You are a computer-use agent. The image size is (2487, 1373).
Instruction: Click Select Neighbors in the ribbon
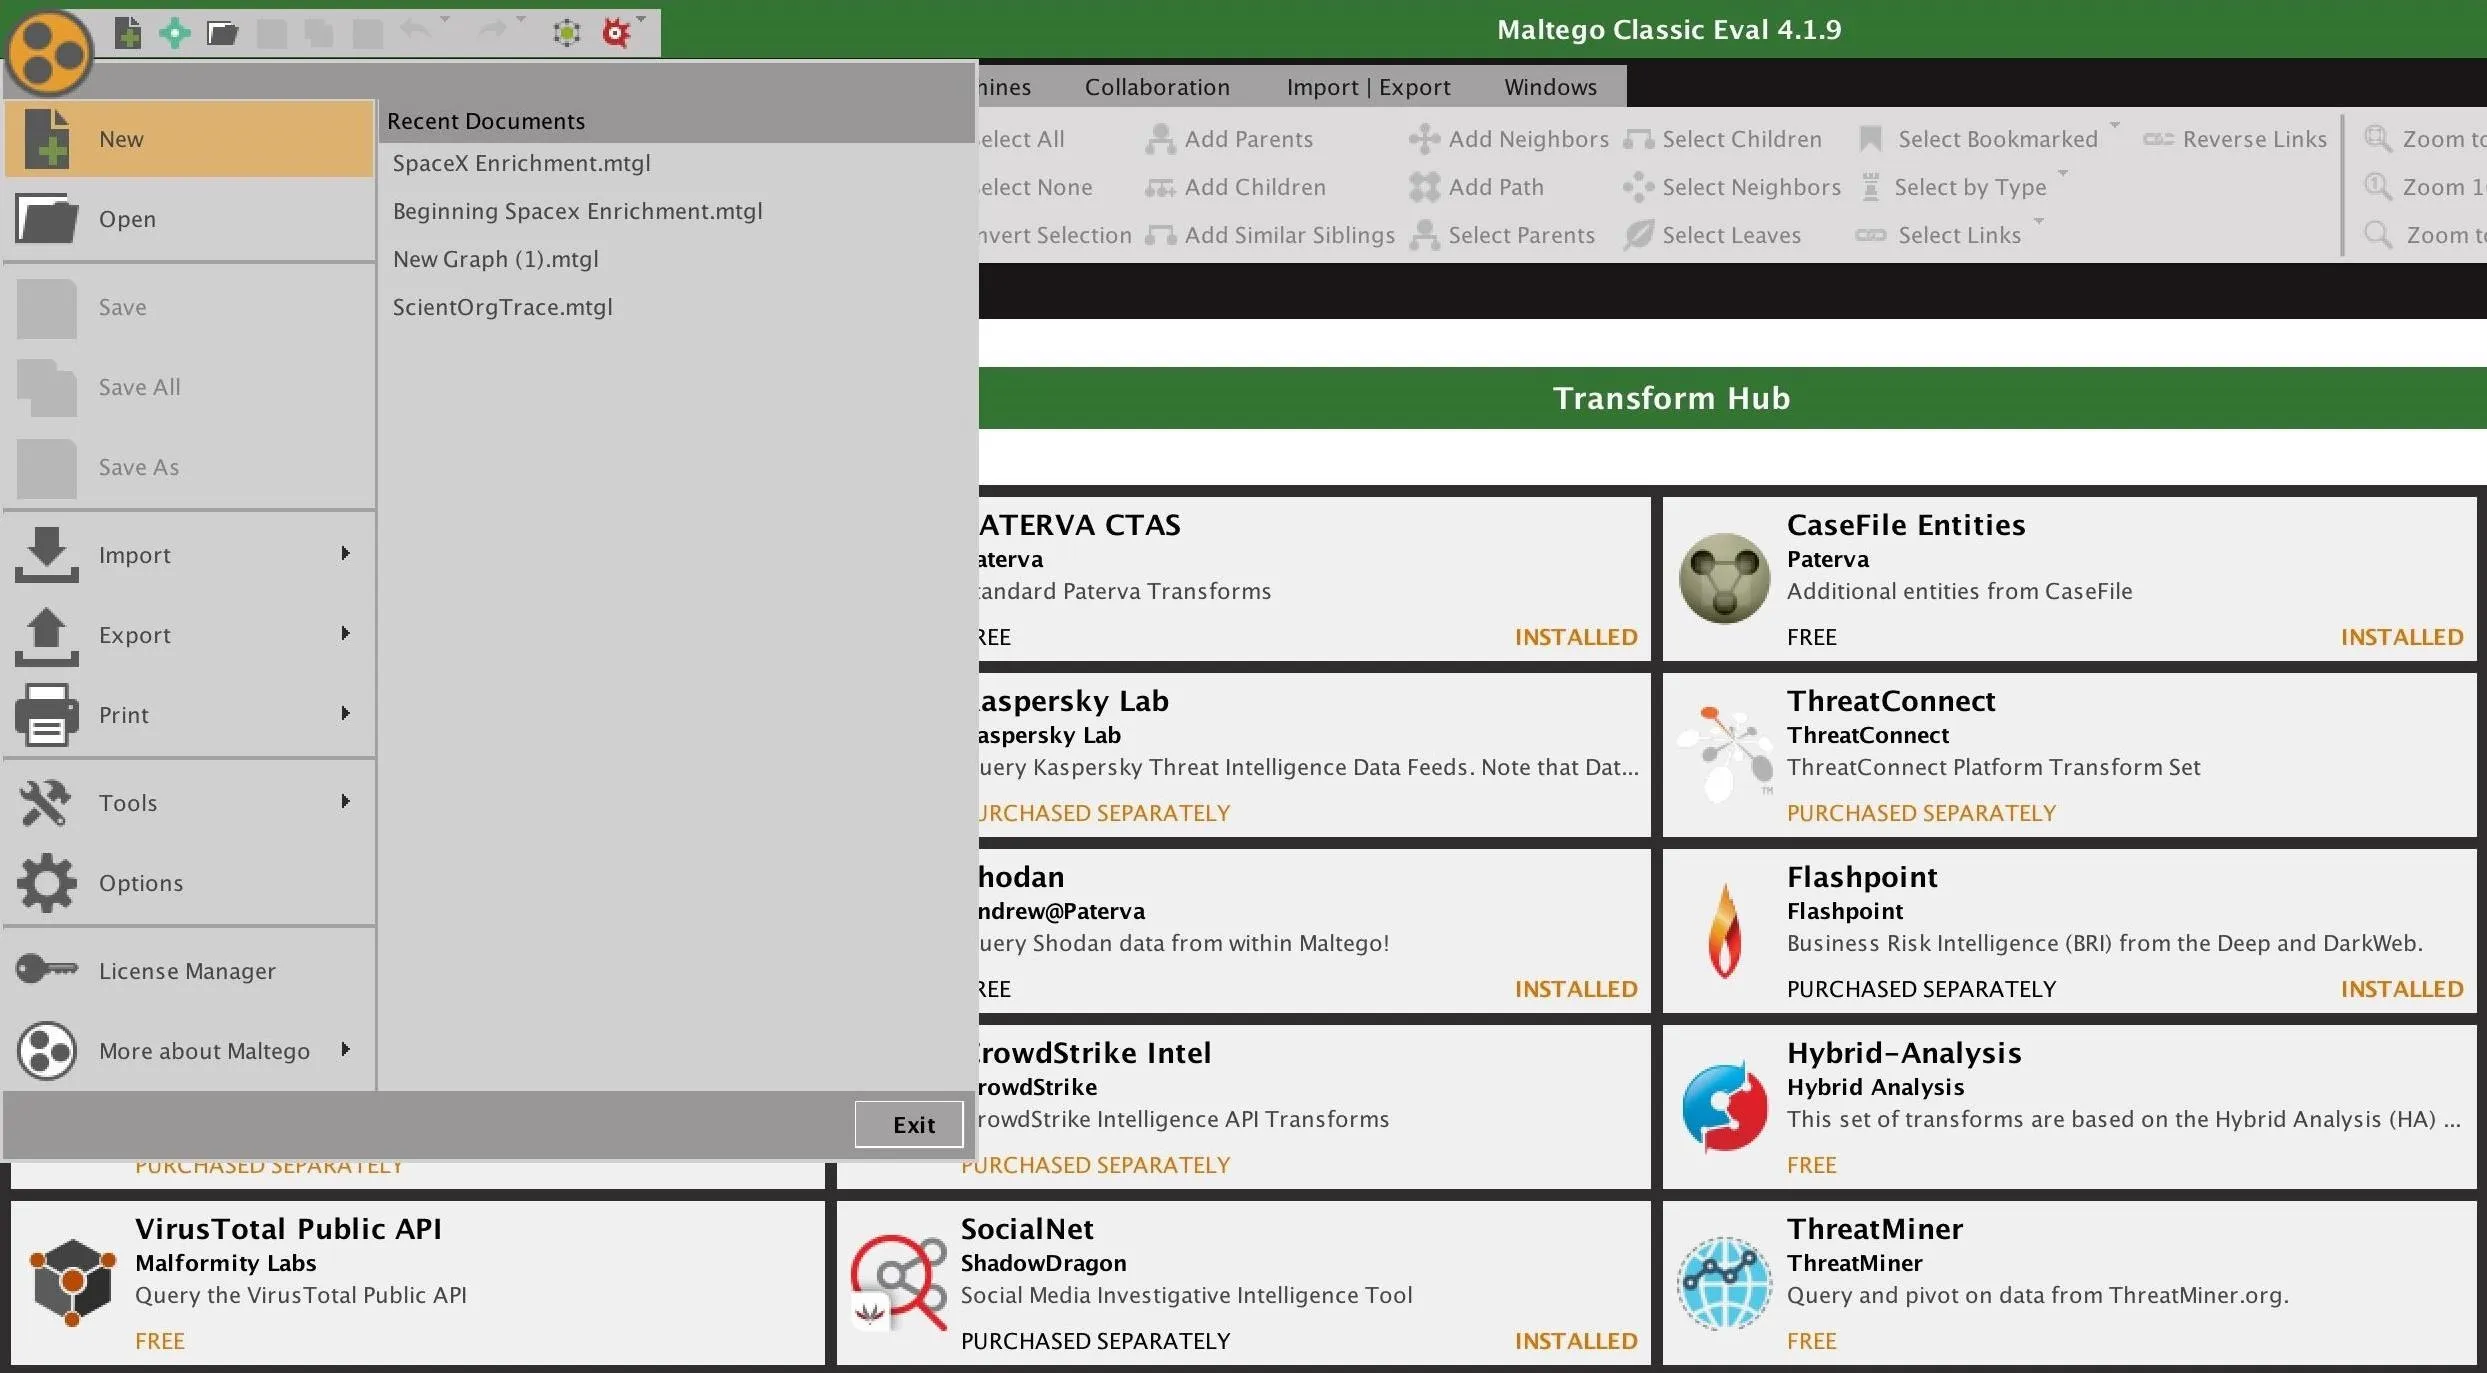point(1731,187)
